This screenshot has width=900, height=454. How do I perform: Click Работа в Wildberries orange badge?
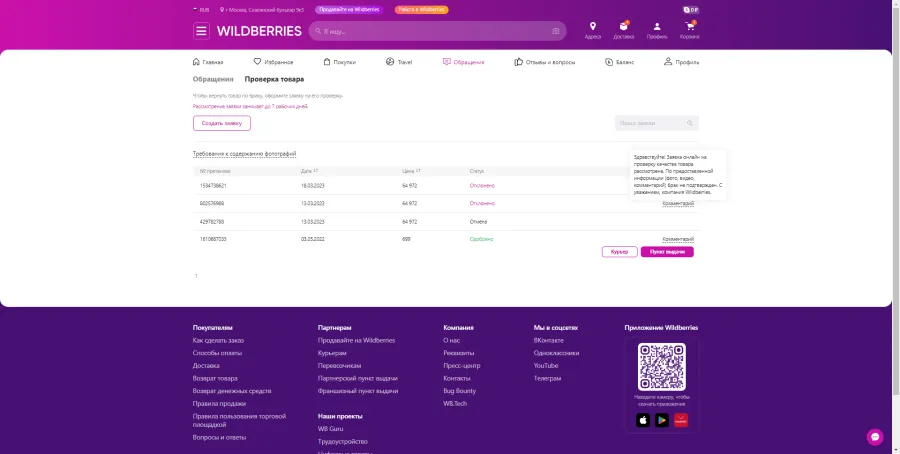pyautogui.click(x=421, y=10)
